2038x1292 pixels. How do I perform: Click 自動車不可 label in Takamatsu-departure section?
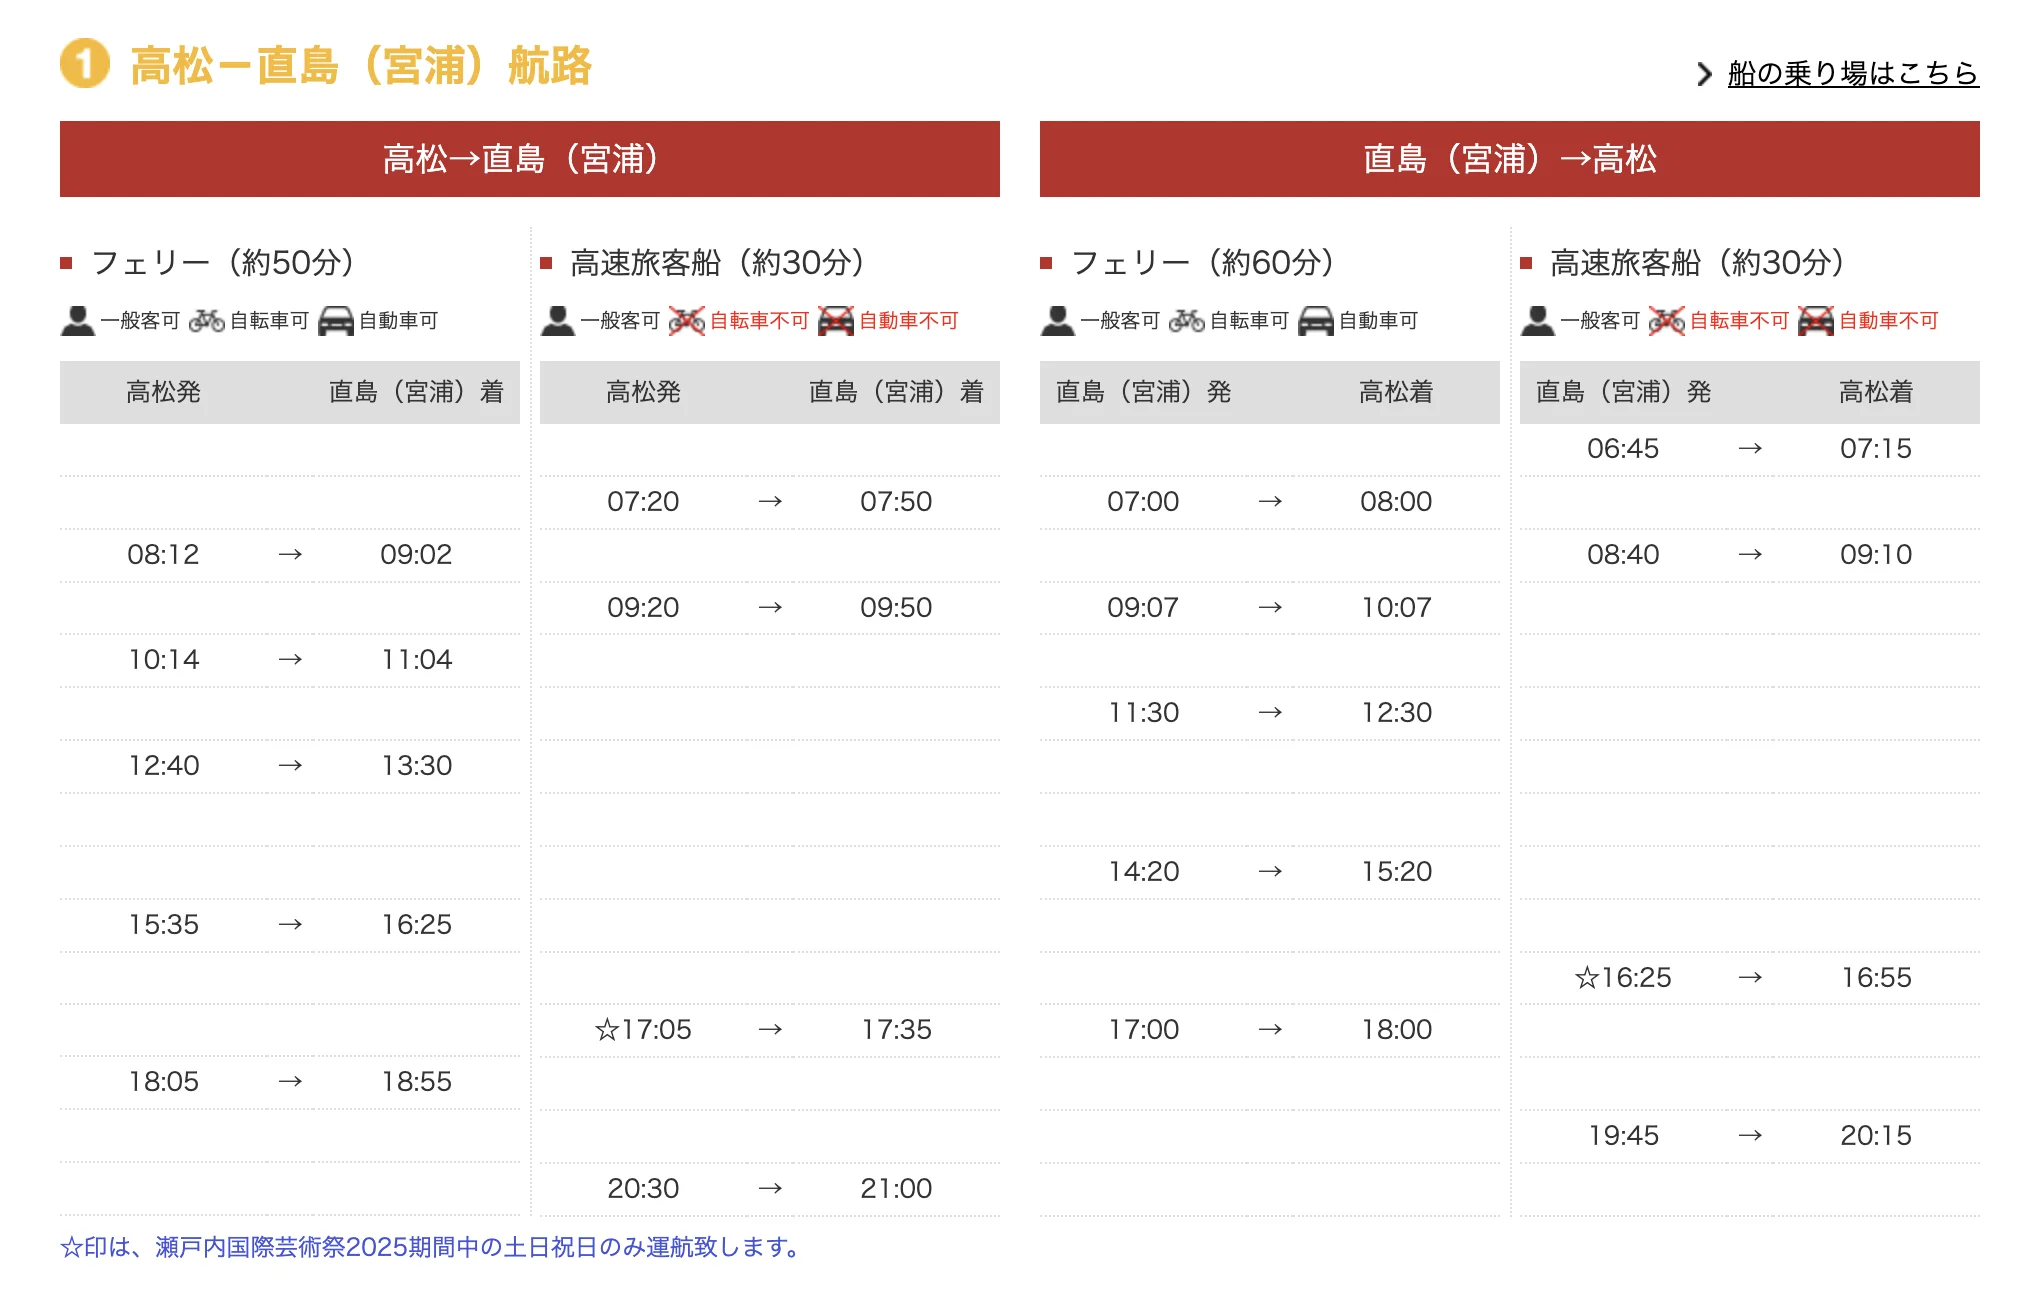[x=909, y=321]
